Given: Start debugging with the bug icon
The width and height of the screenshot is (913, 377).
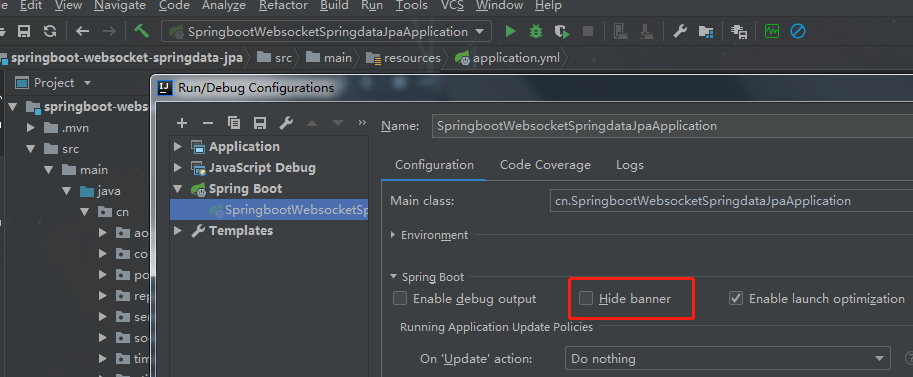Looking at the screenshot, I should pyautogui.click(x=536, y=31).
